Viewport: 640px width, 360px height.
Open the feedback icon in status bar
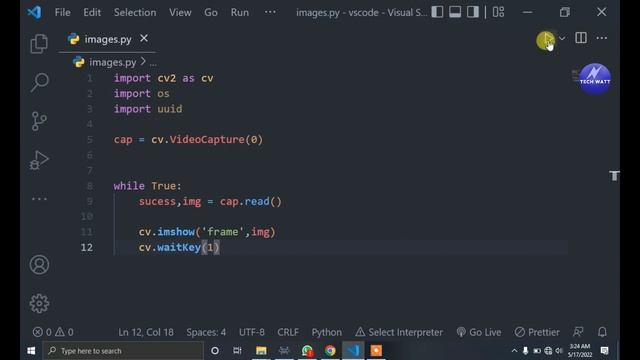pyautogui.click(x=578, y=332)
